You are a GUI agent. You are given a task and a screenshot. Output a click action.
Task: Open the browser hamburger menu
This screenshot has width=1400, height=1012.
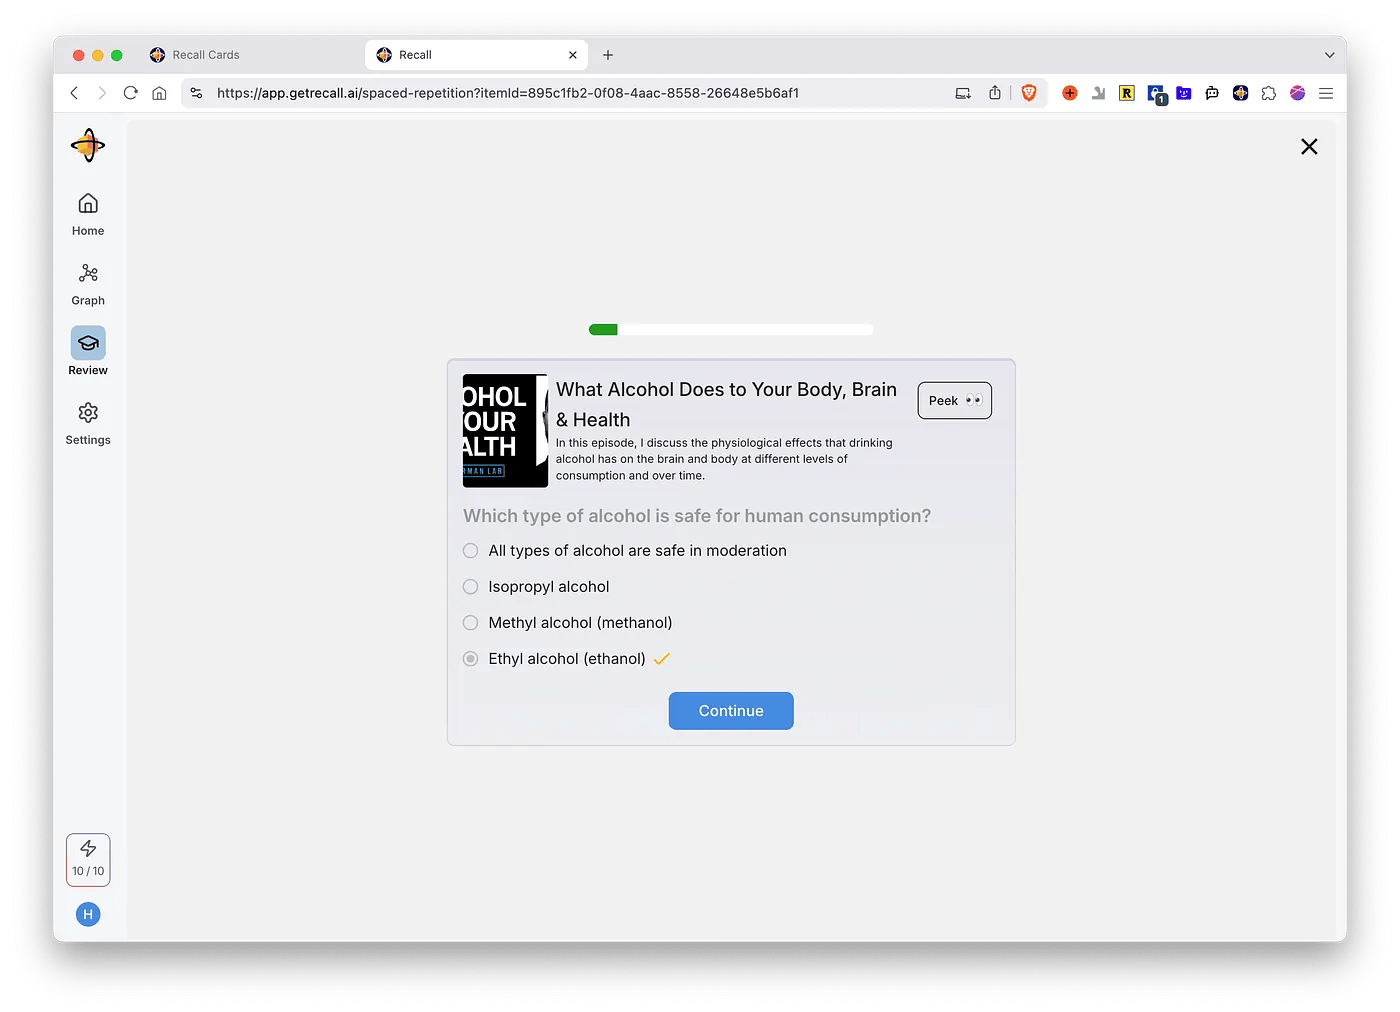point(1326,93)
